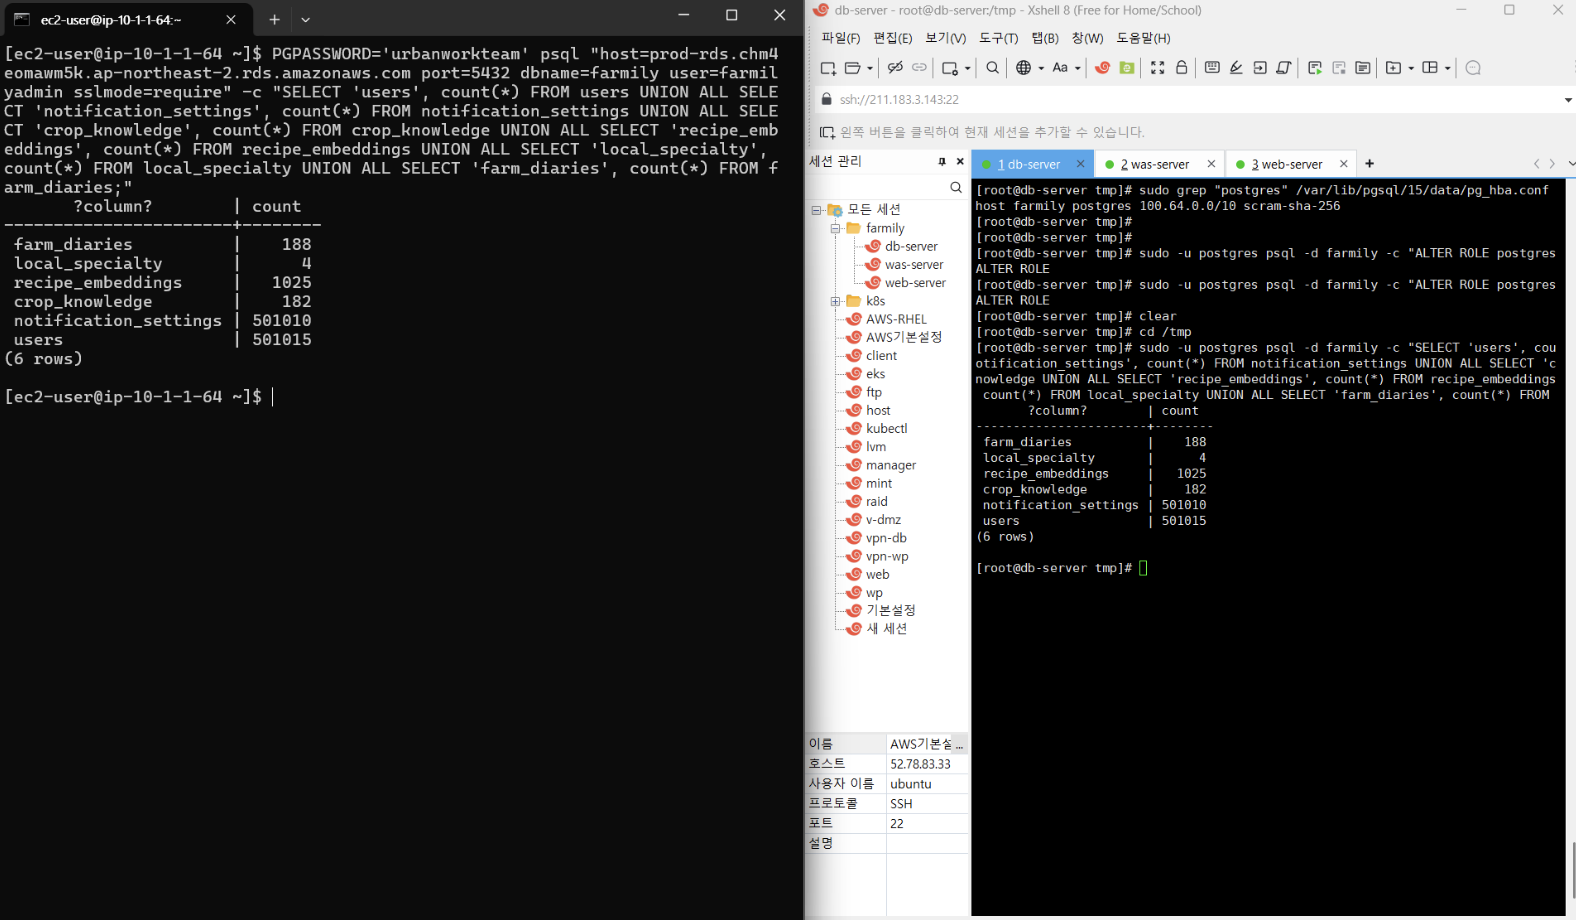Pin the session manager panel
This screenshot has width=1576, height=920.
[x=941, y=161]
